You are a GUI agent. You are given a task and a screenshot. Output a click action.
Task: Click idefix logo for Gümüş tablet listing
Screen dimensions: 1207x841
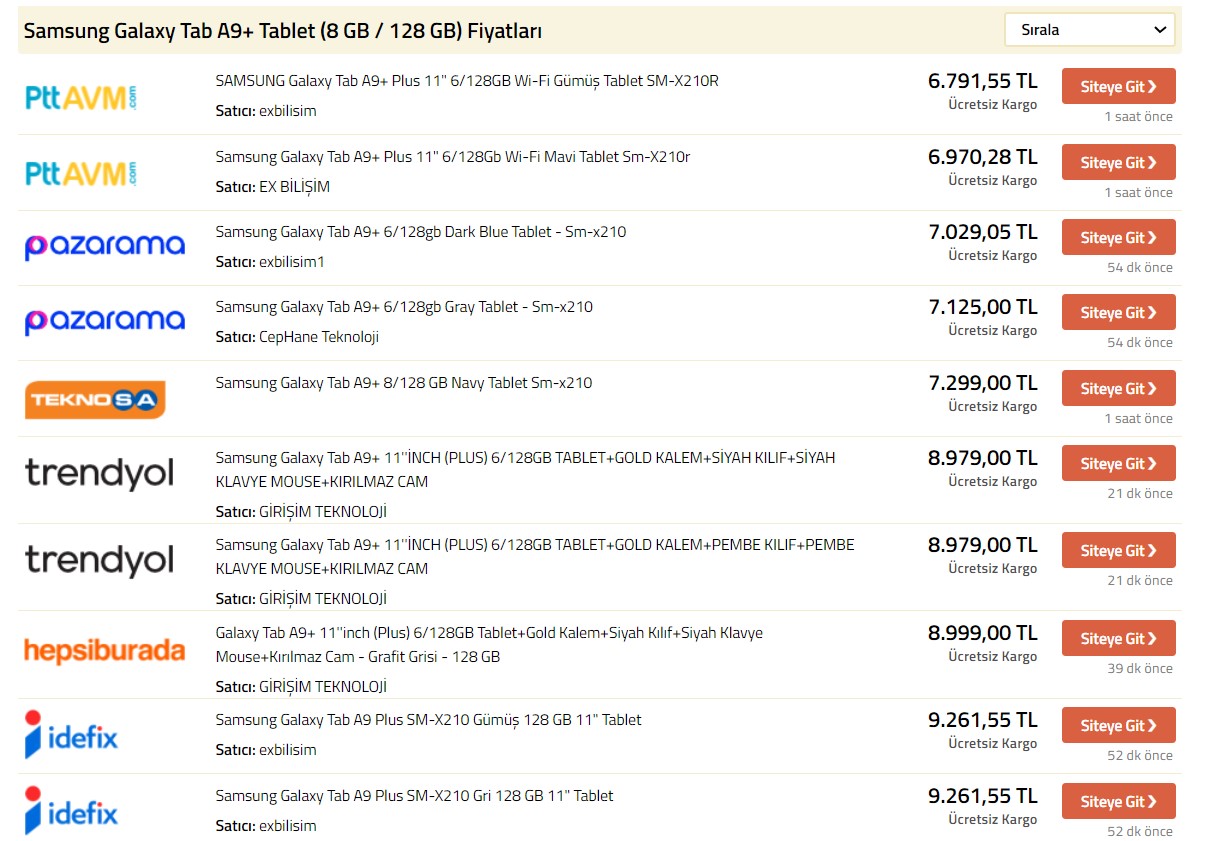71,736
